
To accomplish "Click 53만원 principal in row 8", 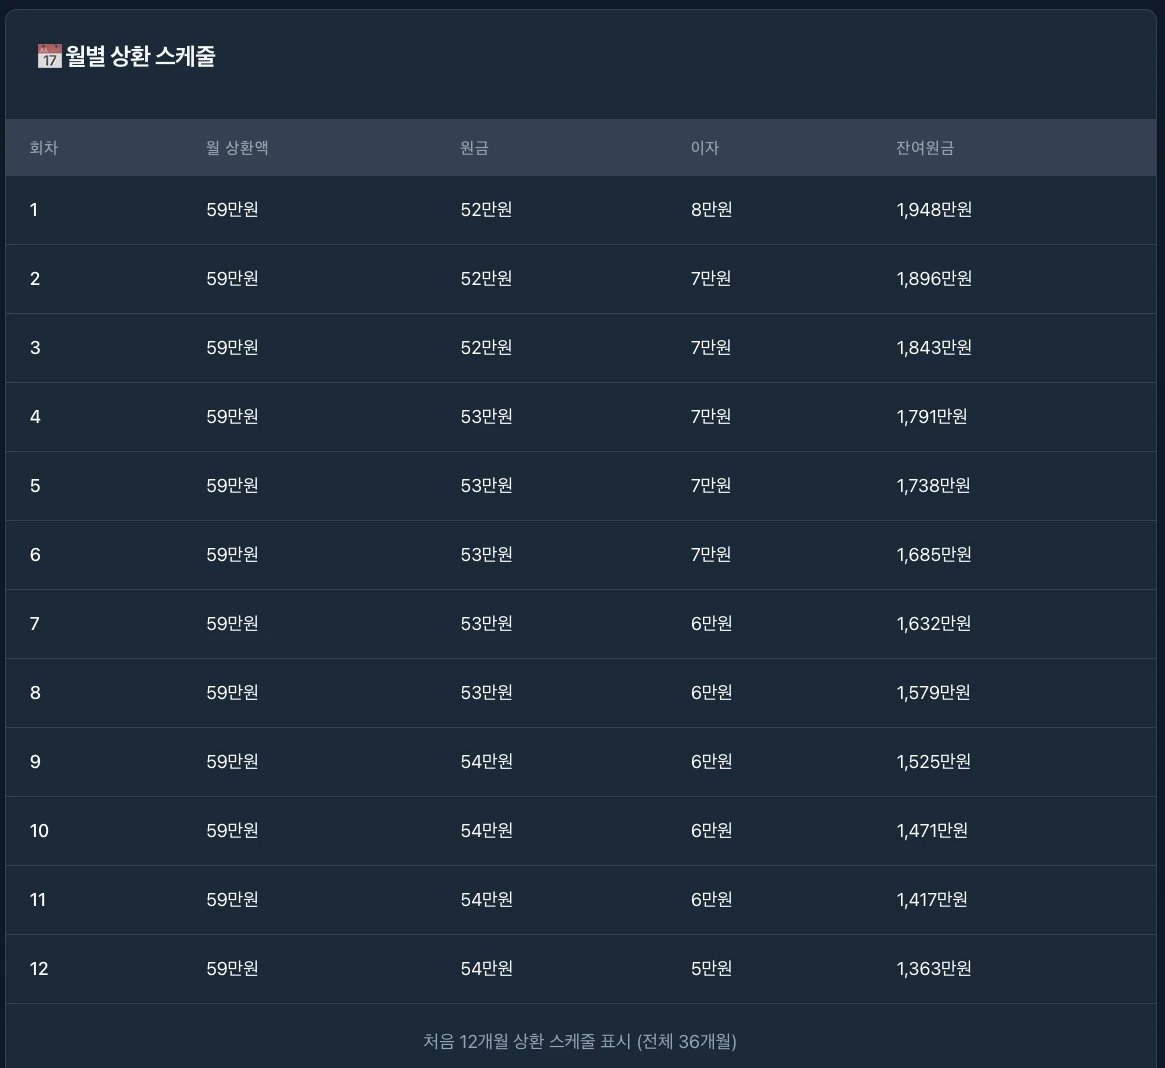I will click(x=486, y=693).
